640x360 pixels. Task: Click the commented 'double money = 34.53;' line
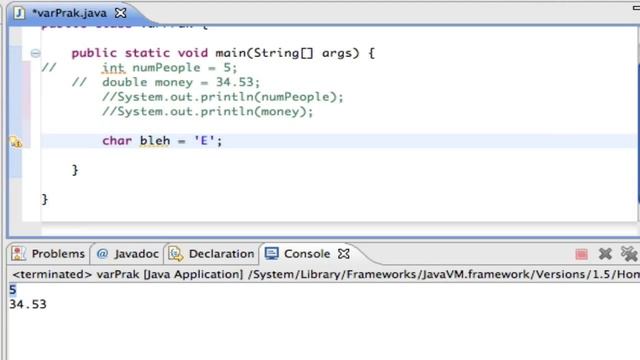coord(181,82)
